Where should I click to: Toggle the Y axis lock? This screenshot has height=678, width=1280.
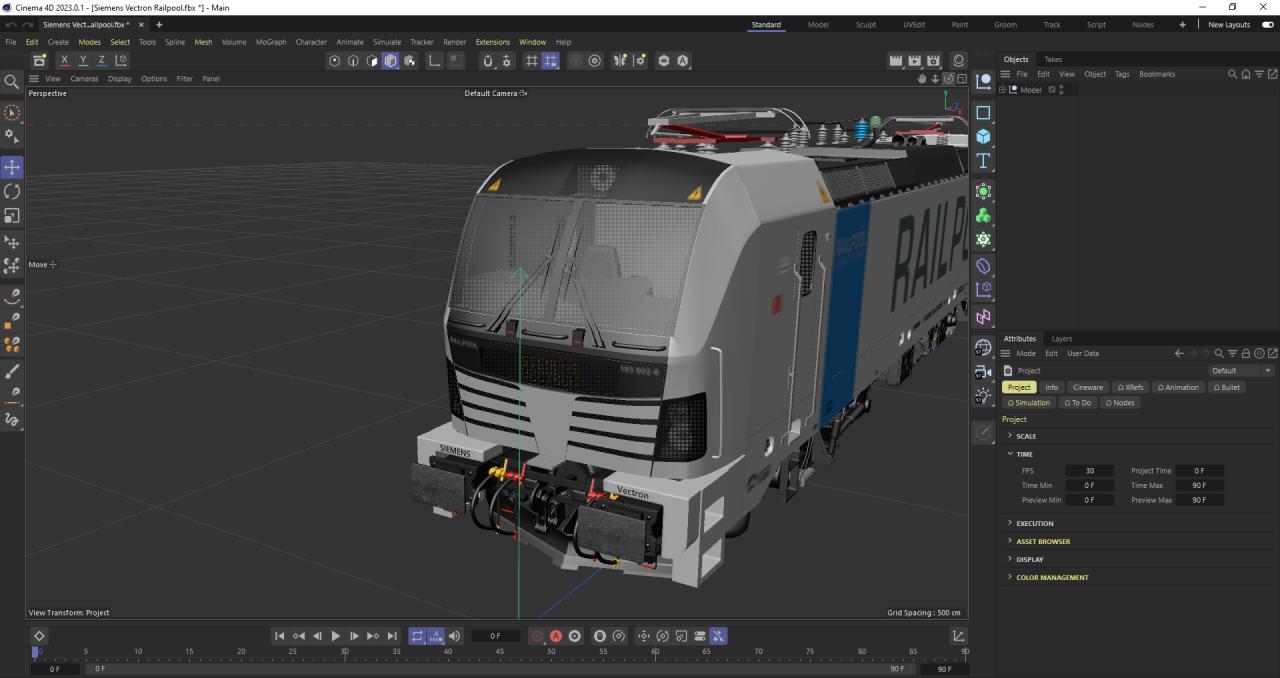pyautogui.click(x=83, y=61)
